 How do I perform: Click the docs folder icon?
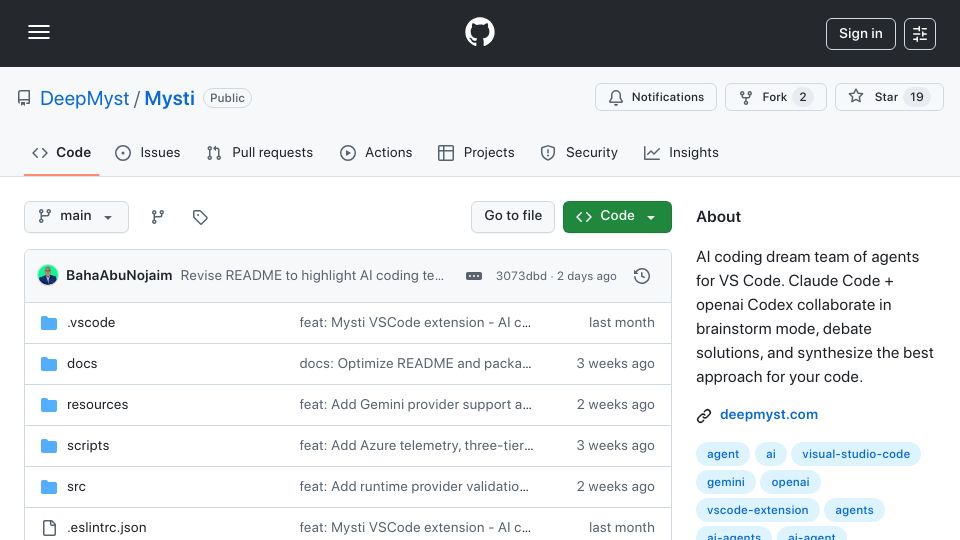click(49, 364)
